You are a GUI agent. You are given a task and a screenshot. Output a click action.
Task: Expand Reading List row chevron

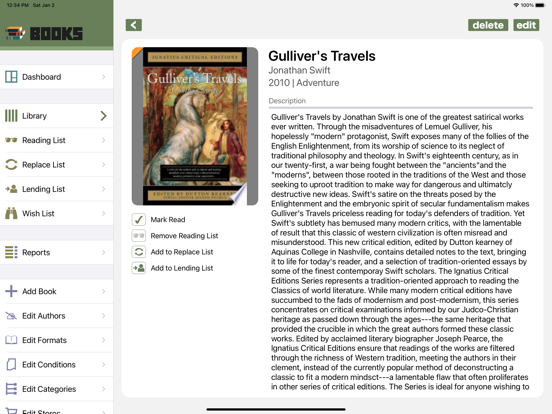[x=104, y=140]
